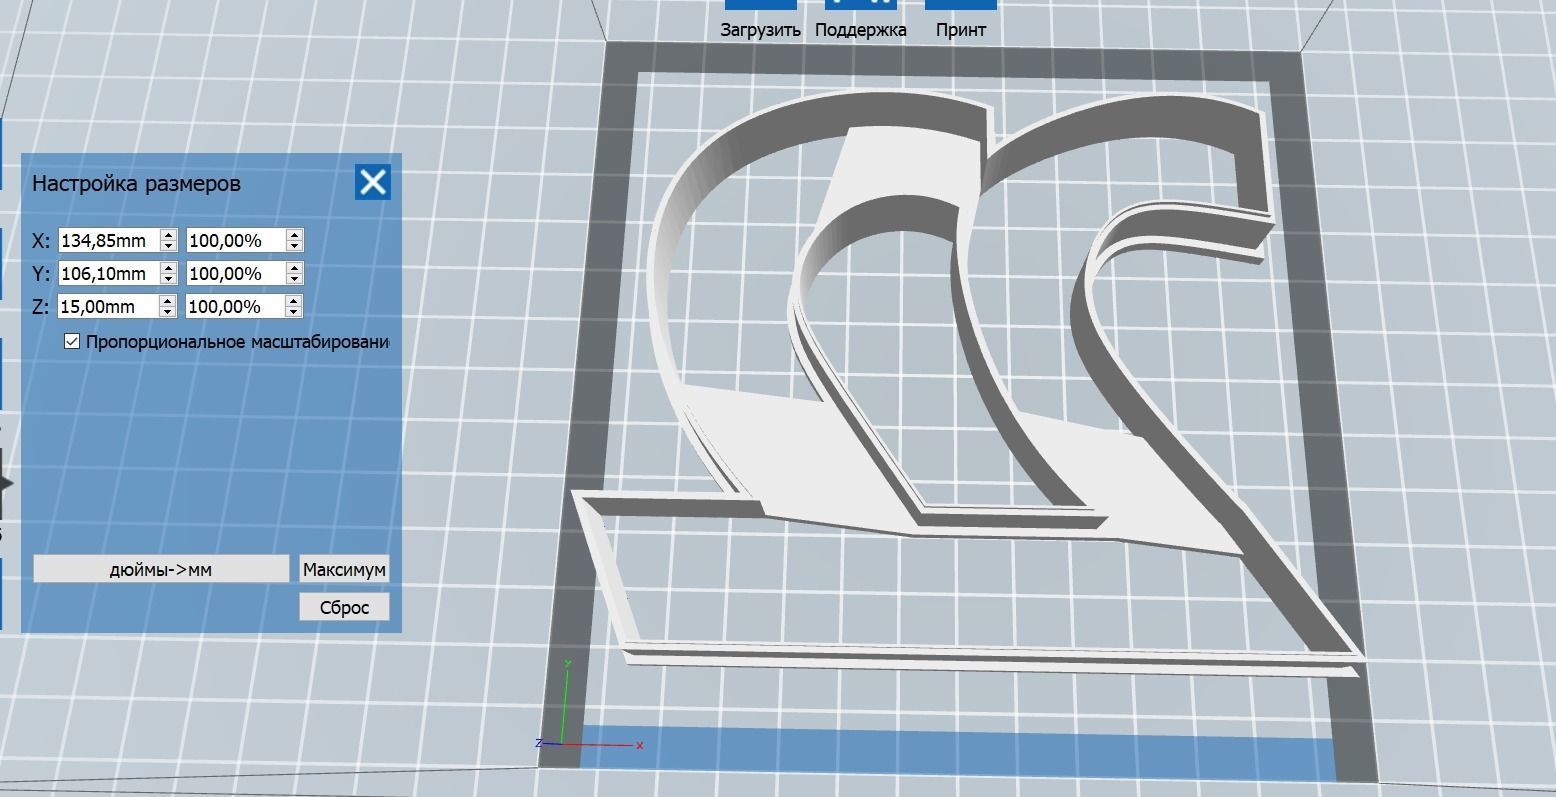This screenshot has width=1556, height=797.
Task: Increase Y percent with up arrow
Action: coord(294,269)
